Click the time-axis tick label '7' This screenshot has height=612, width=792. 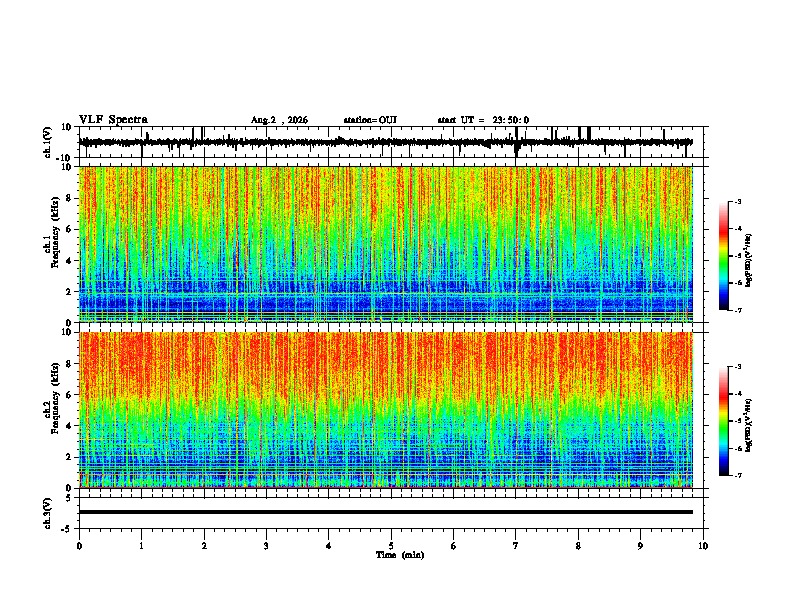pos(516,546)
